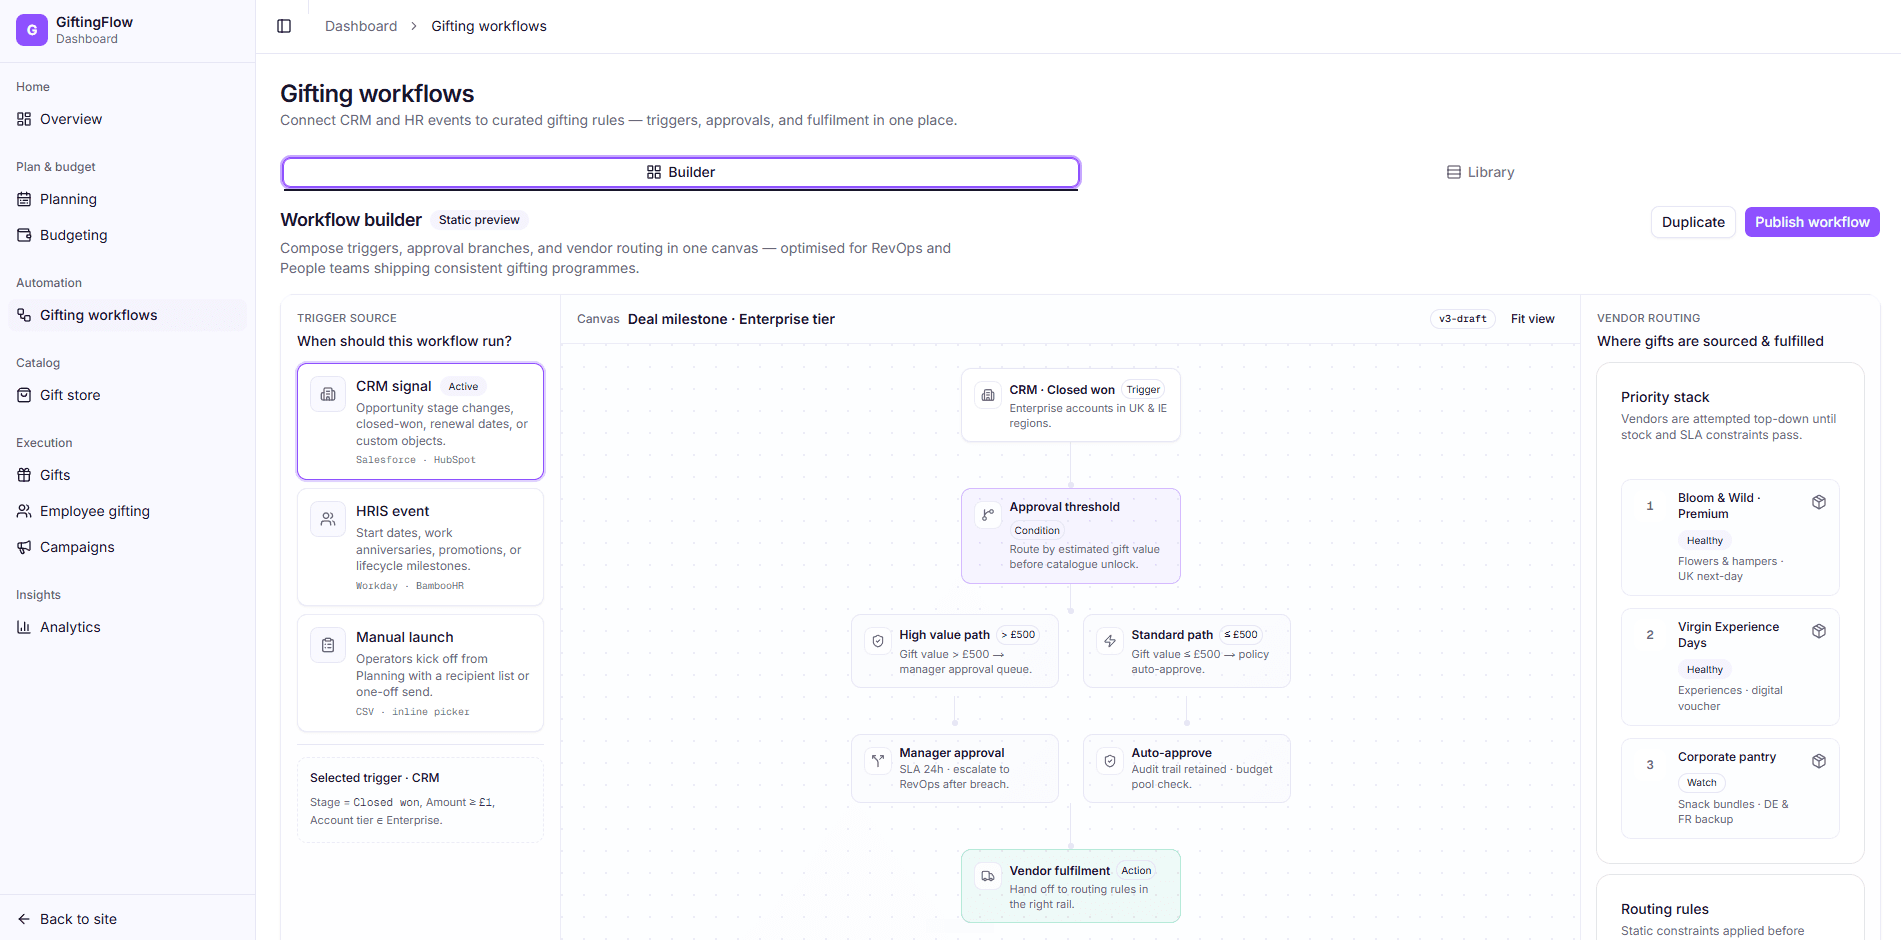Select the CRM signal trigger card

click(420, 421)
